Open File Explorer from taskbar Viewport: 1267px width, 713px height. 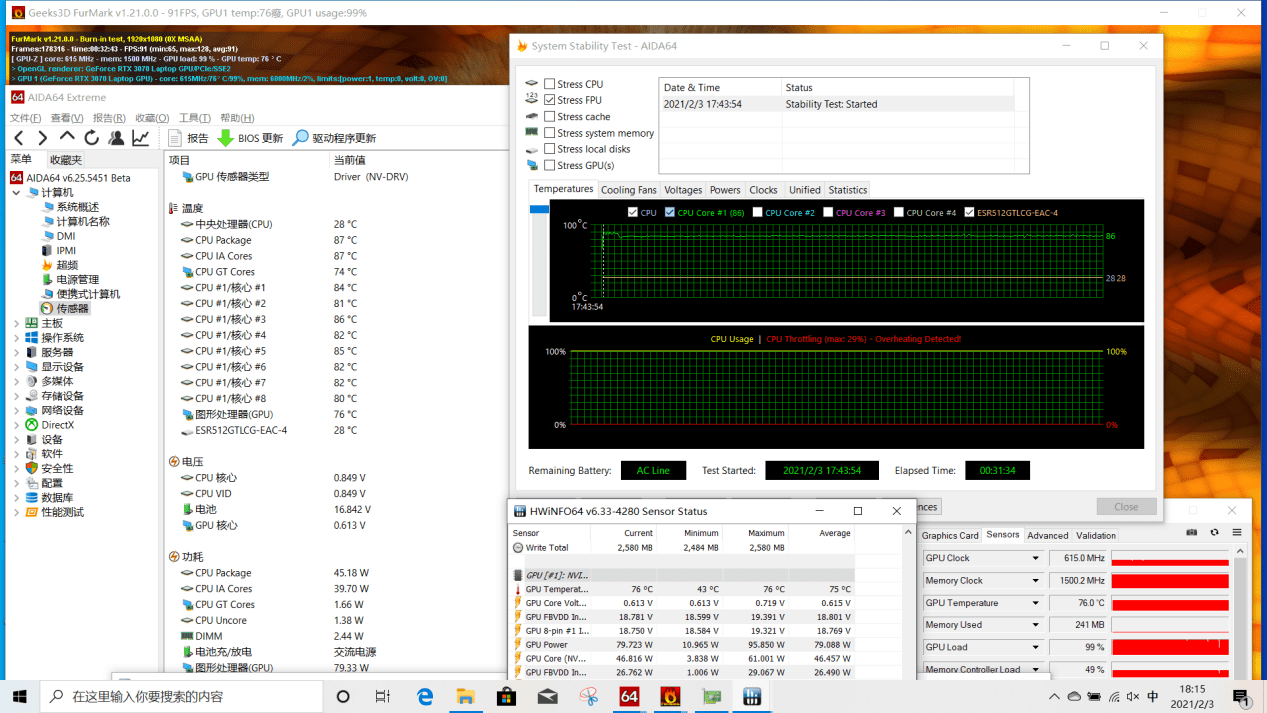465,696
